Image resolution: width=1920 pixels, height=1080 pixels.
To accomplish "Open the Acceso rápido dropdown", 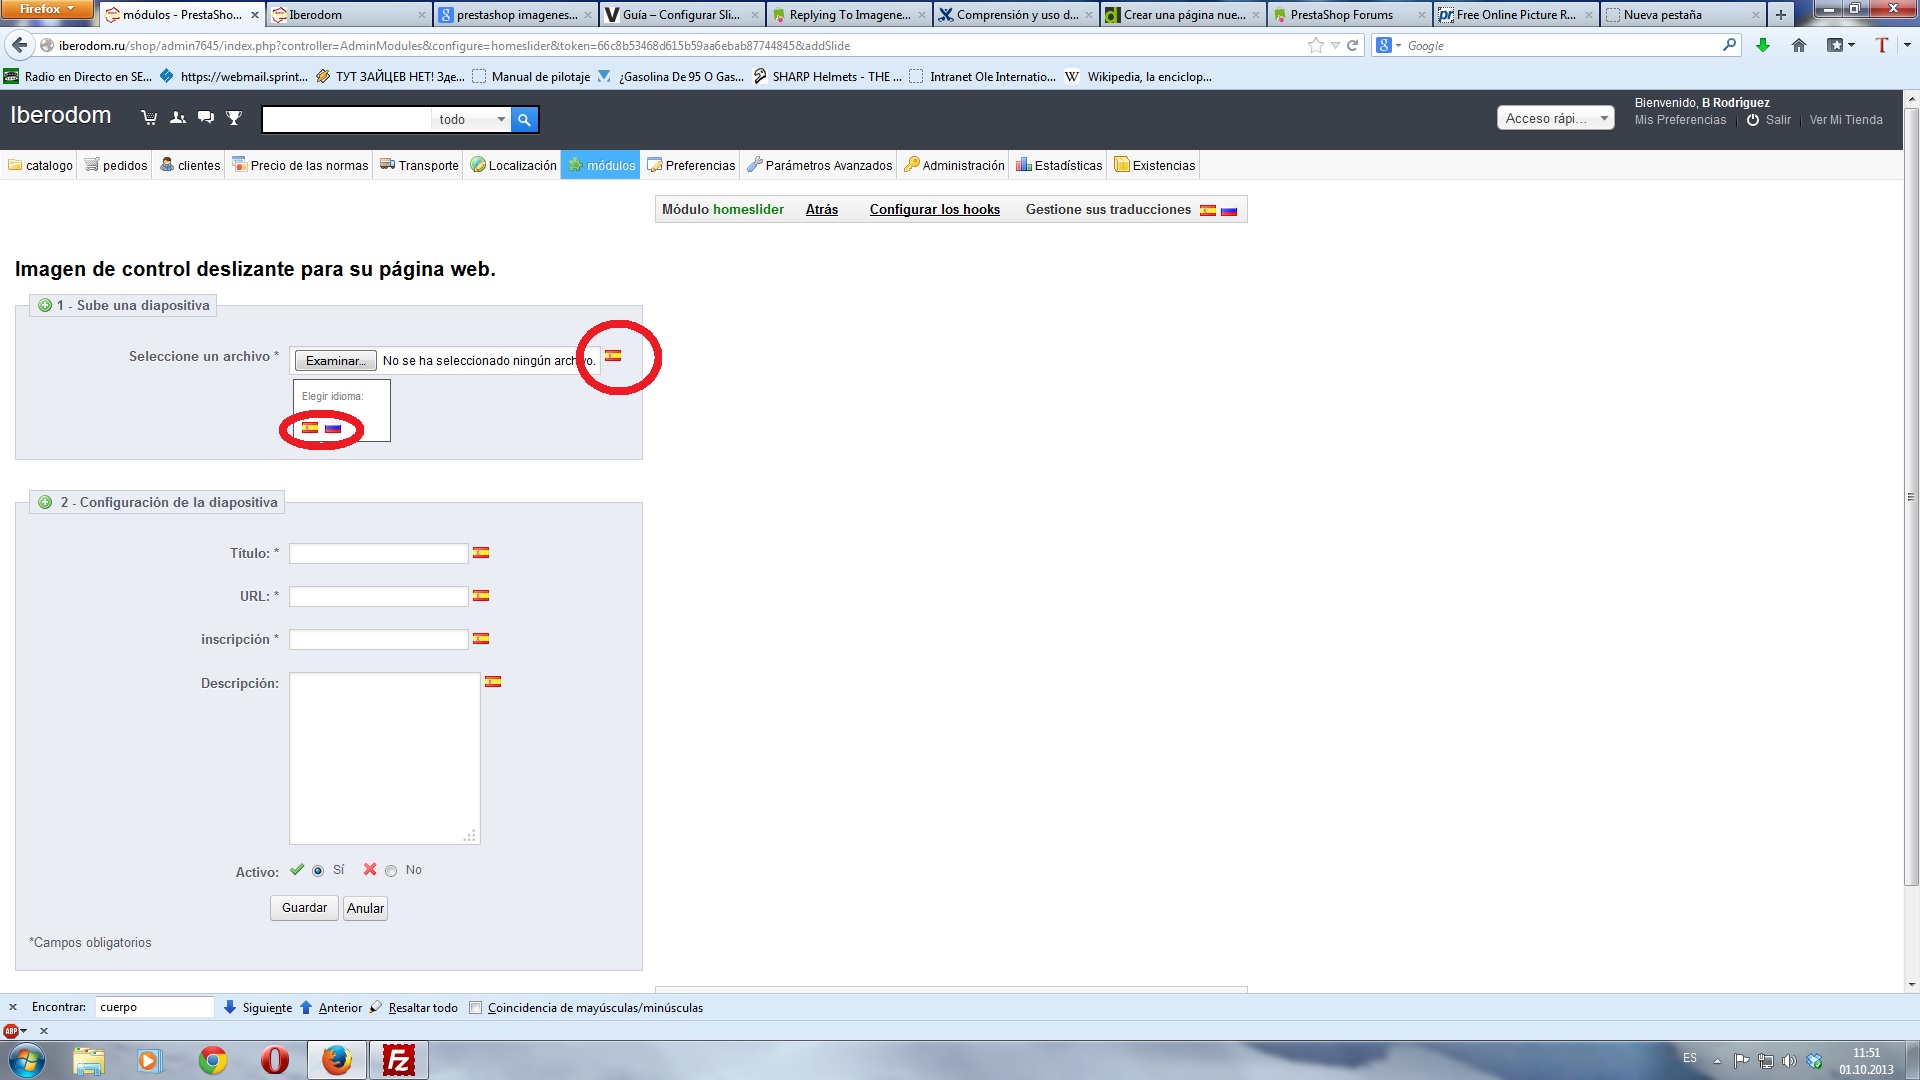I will pyautogui.click(x=1555, y=118).
